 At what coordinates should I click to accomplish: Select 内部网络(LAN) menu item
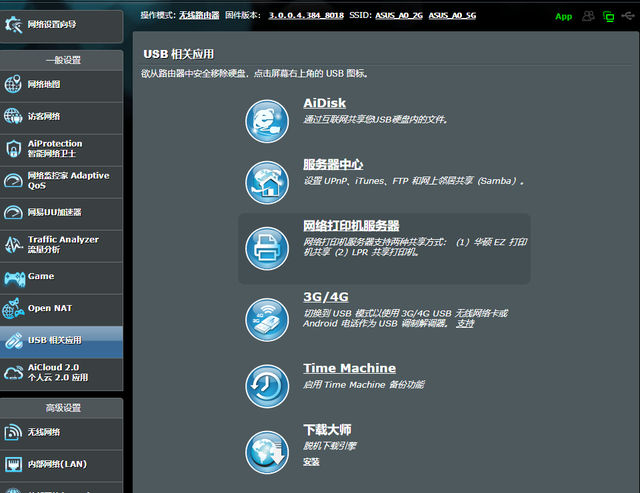62,466
